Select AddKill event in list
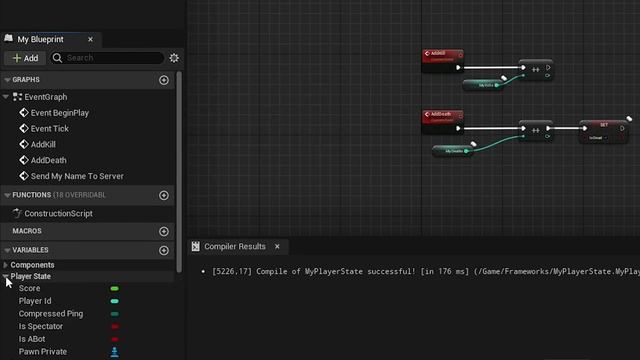 [x=43, y=144]
